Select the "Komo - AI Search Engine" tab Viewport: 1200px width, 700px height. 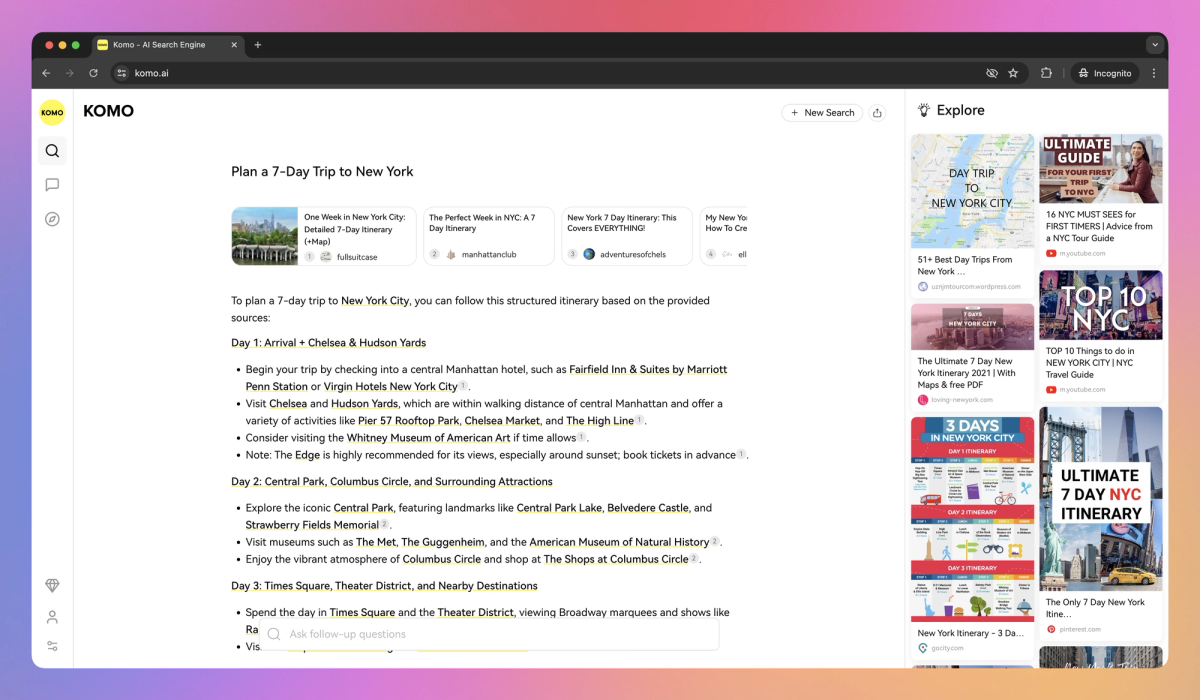(160, 44)
